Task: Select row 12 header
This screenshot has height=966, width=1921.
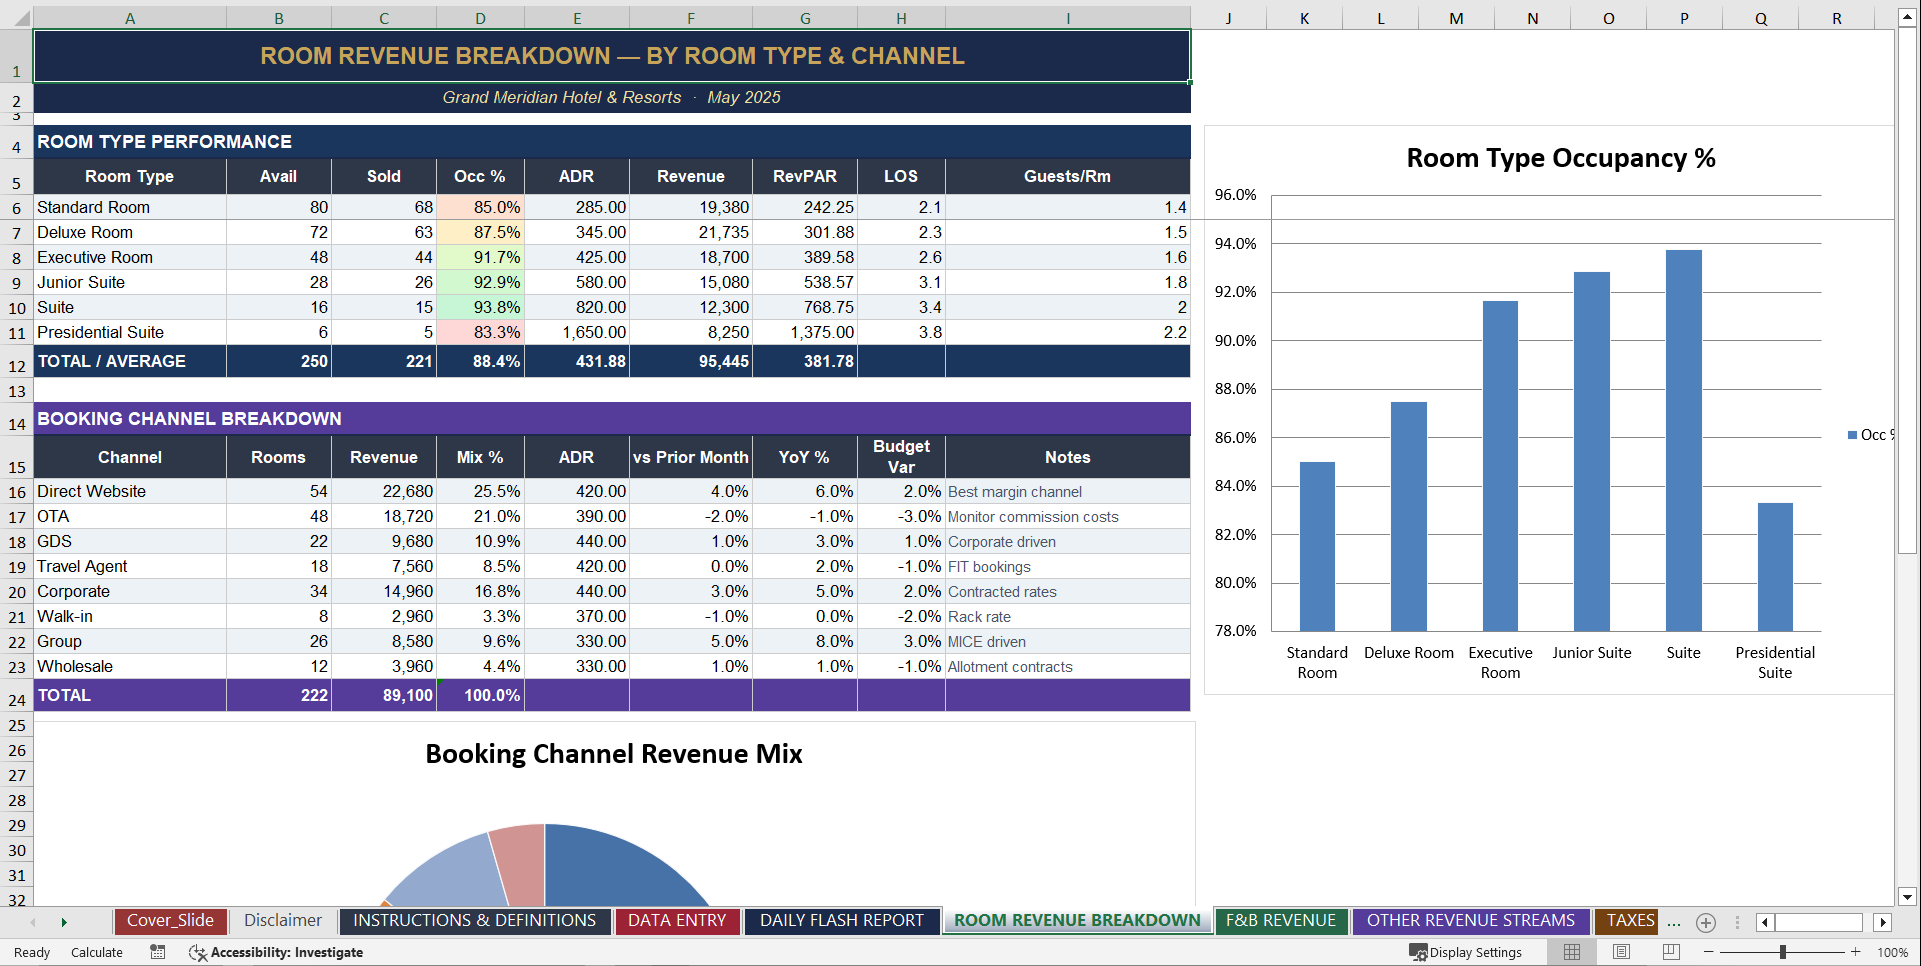Action: (x=17, y=362)
